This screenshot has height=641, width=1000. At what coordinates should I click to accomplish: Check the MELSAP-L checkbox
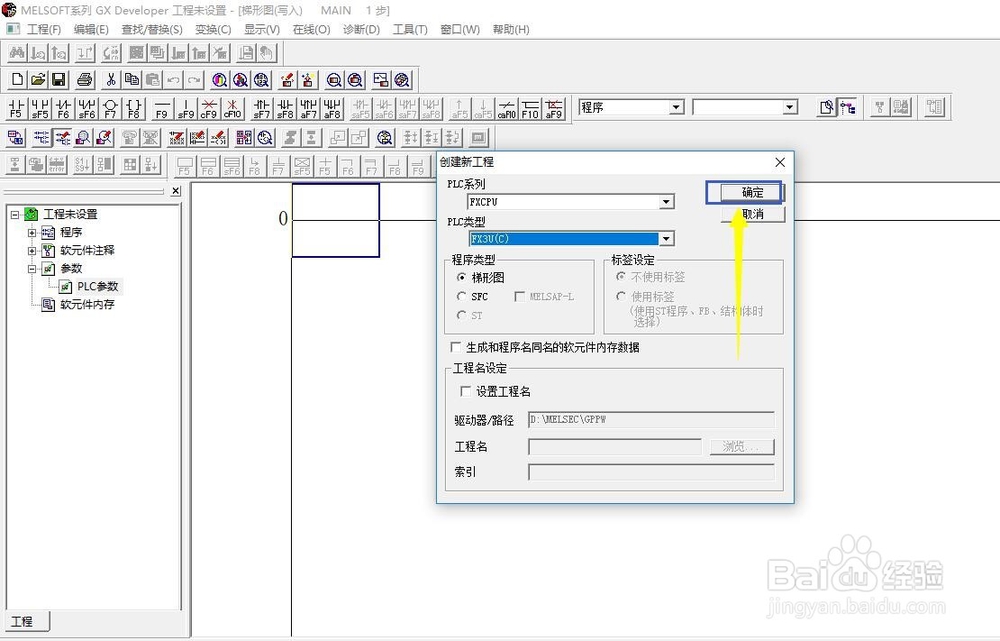click(519, 297)
